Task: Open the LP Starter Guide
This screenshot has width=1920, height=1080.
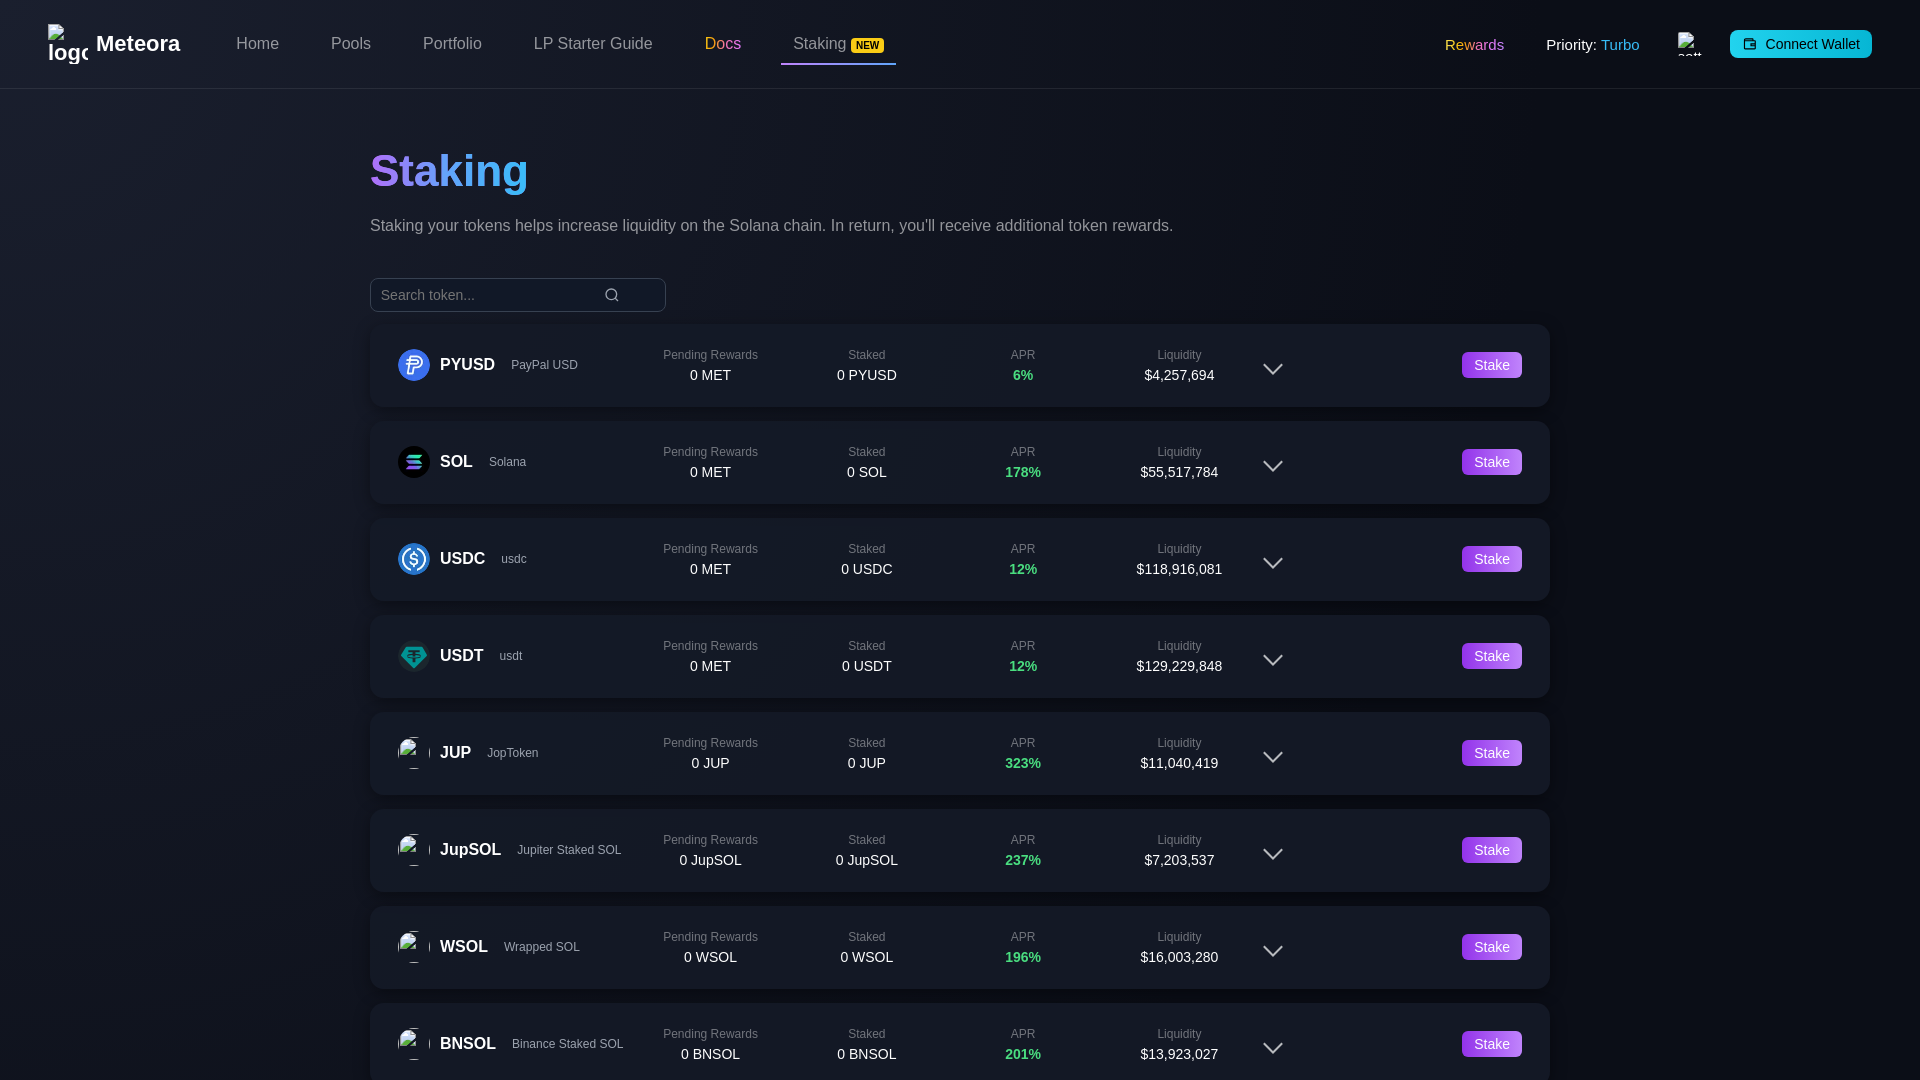Action: coord(593,44)
